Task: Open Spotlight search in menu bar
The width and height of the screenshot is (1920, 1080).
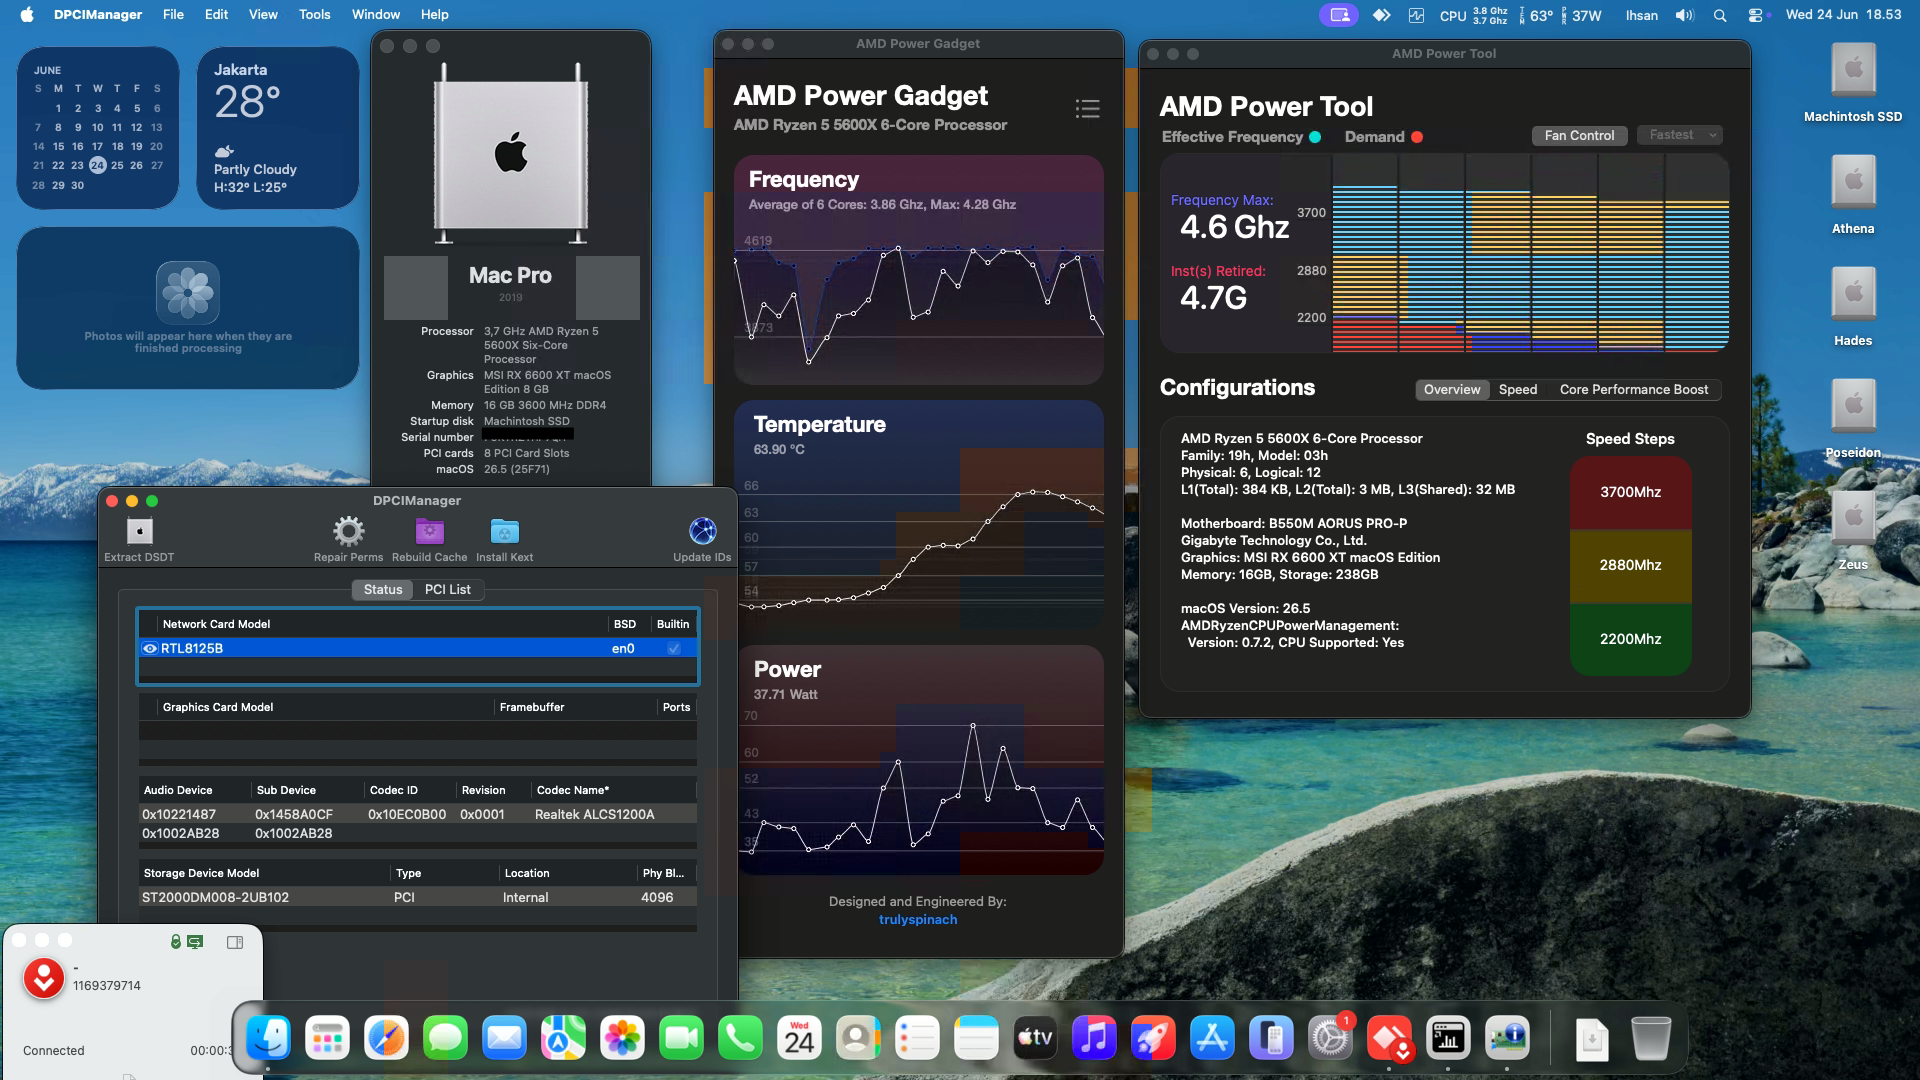Action: pos(1720,15)
